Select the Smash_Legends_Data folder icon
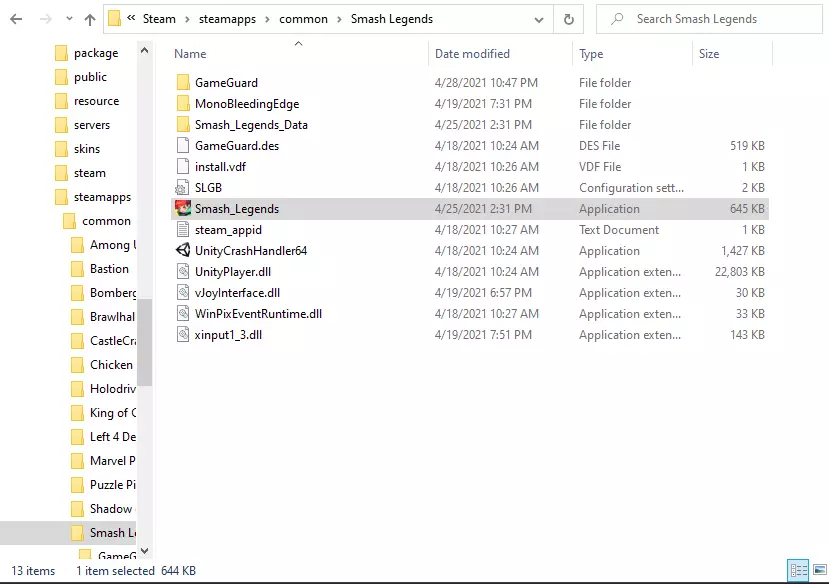Viewport: 829px width, 584px height. pos(183,125)
